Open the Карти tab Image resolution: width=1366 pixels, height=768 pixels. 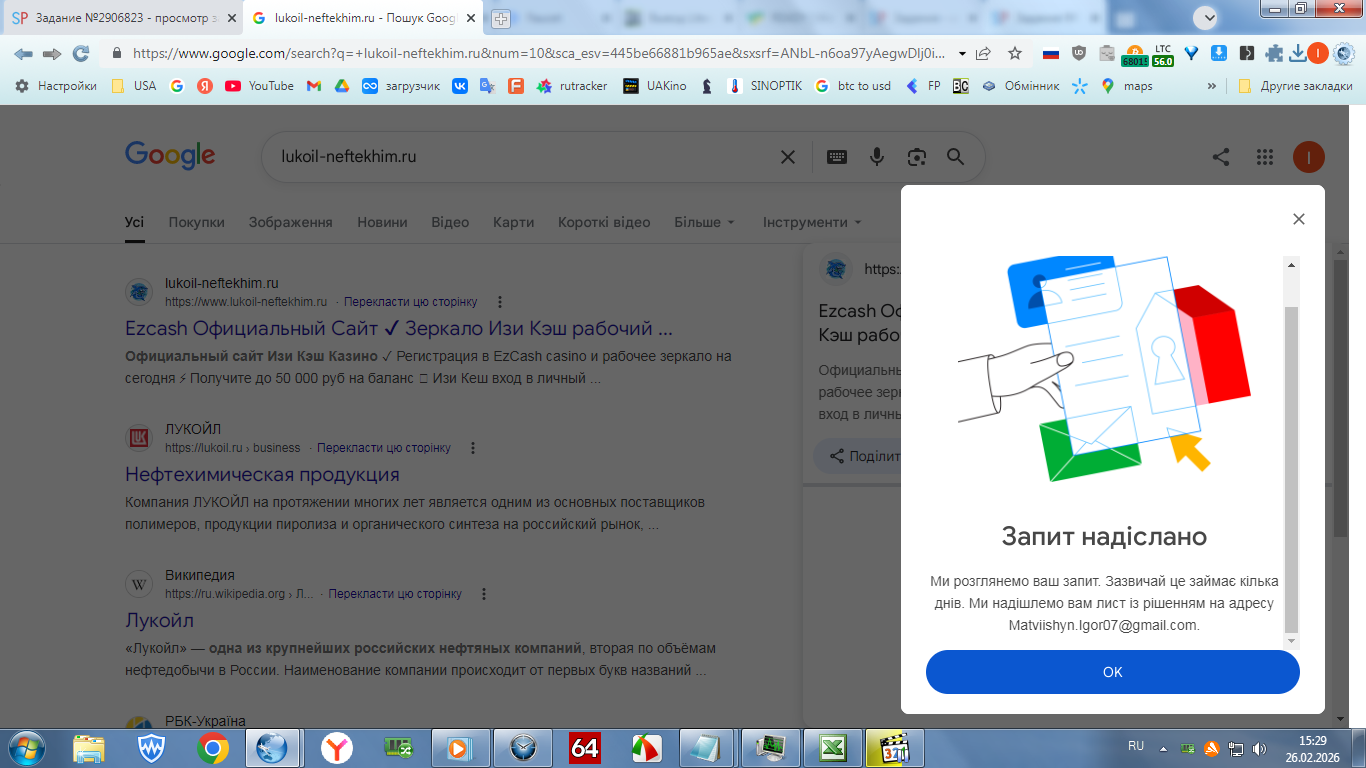[514, 222]
